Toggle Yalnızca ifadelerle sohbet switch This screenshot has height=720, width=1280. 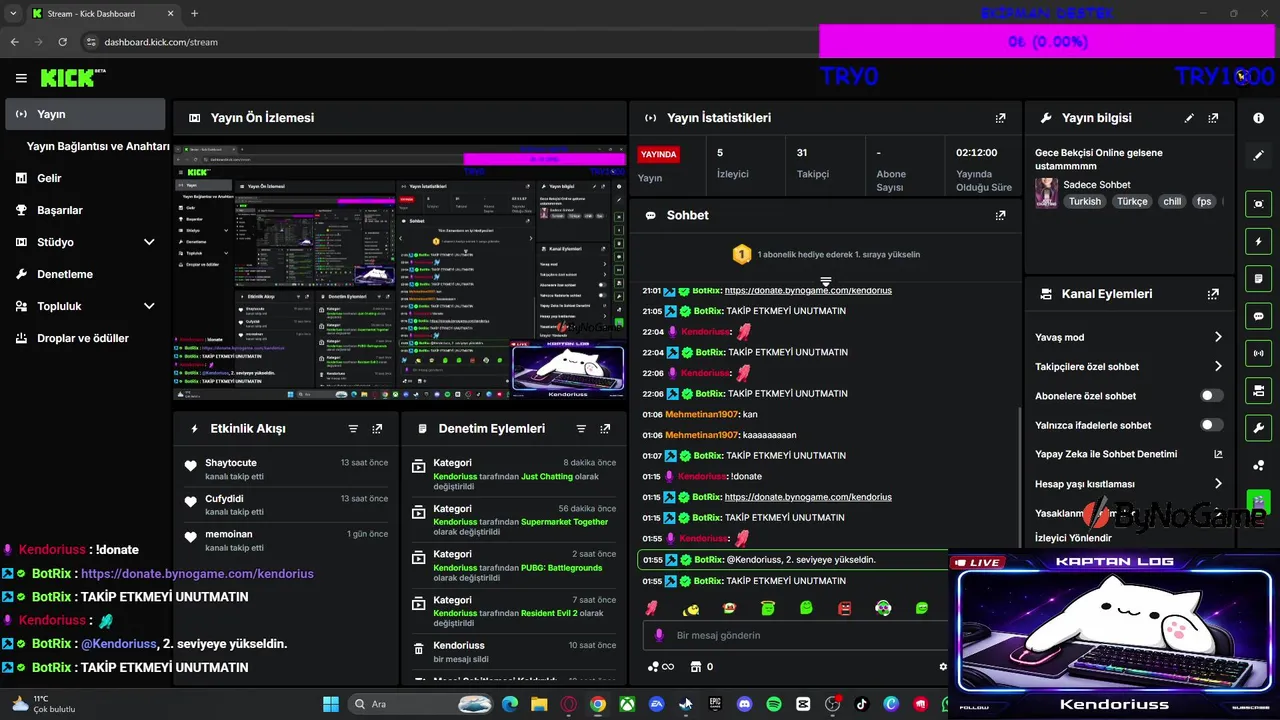(x=1212, y=425)
